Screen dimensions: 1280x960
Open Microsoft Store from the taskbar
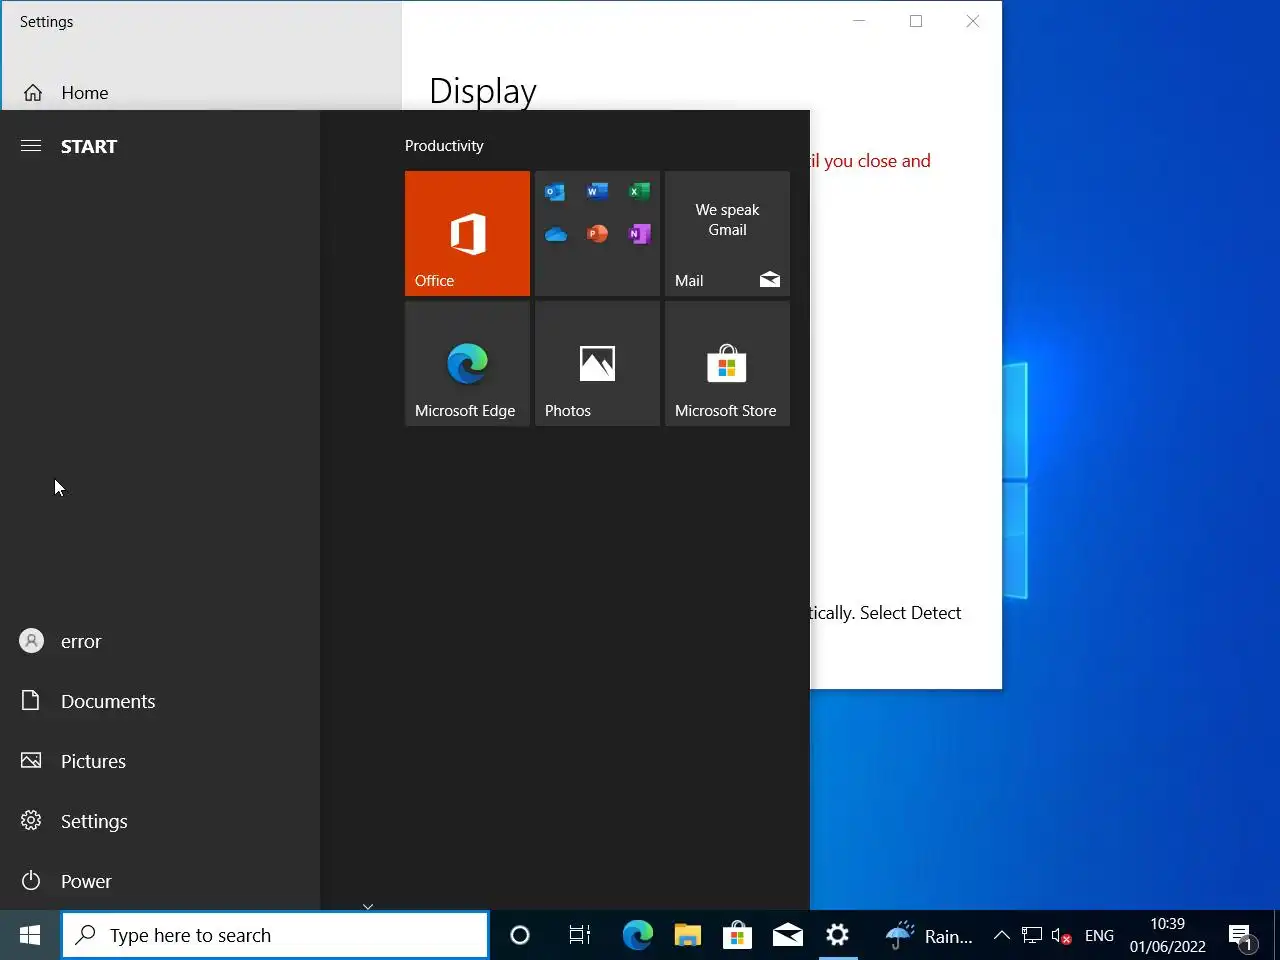coord(737,935)
